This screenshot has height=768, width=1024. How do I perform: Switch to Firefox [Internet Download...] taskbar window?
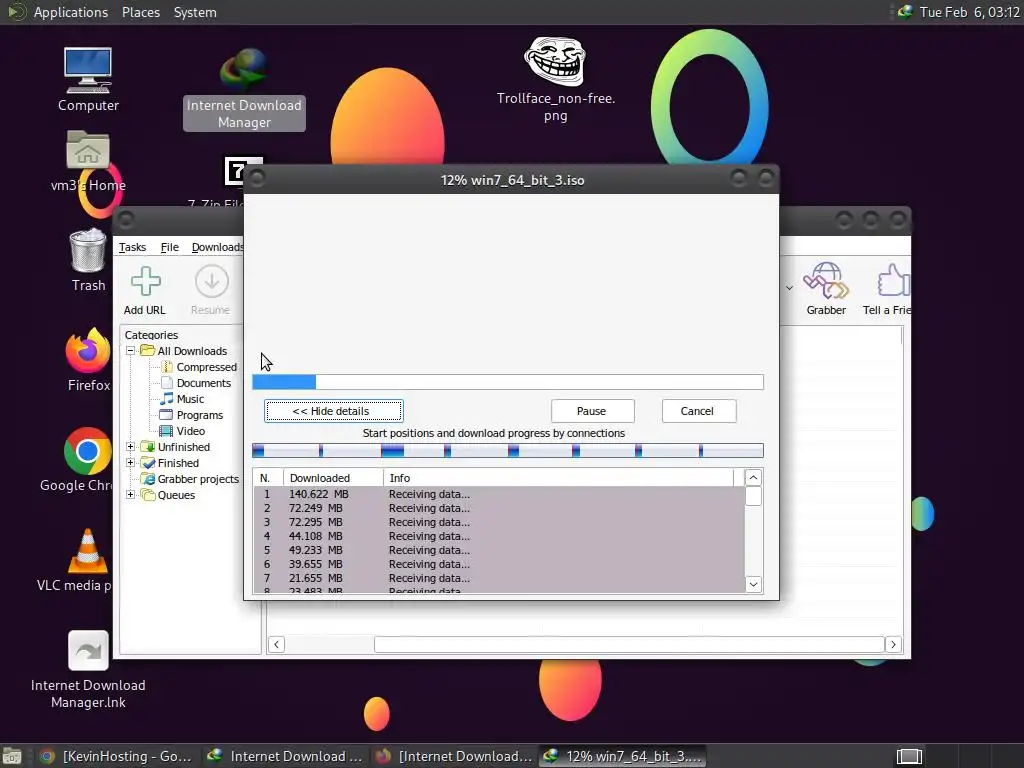pos(455,756)
